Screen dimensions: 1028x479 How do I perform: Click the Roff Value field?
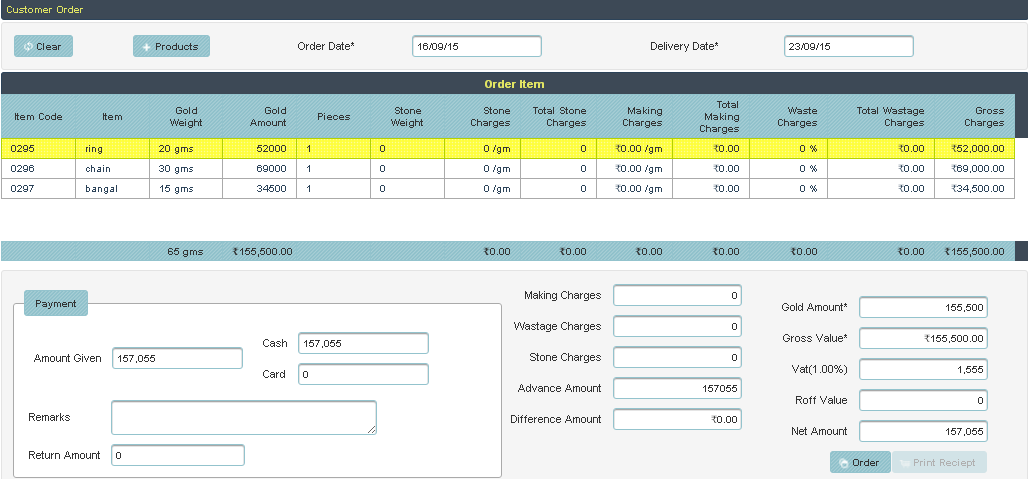click(923, 400)
